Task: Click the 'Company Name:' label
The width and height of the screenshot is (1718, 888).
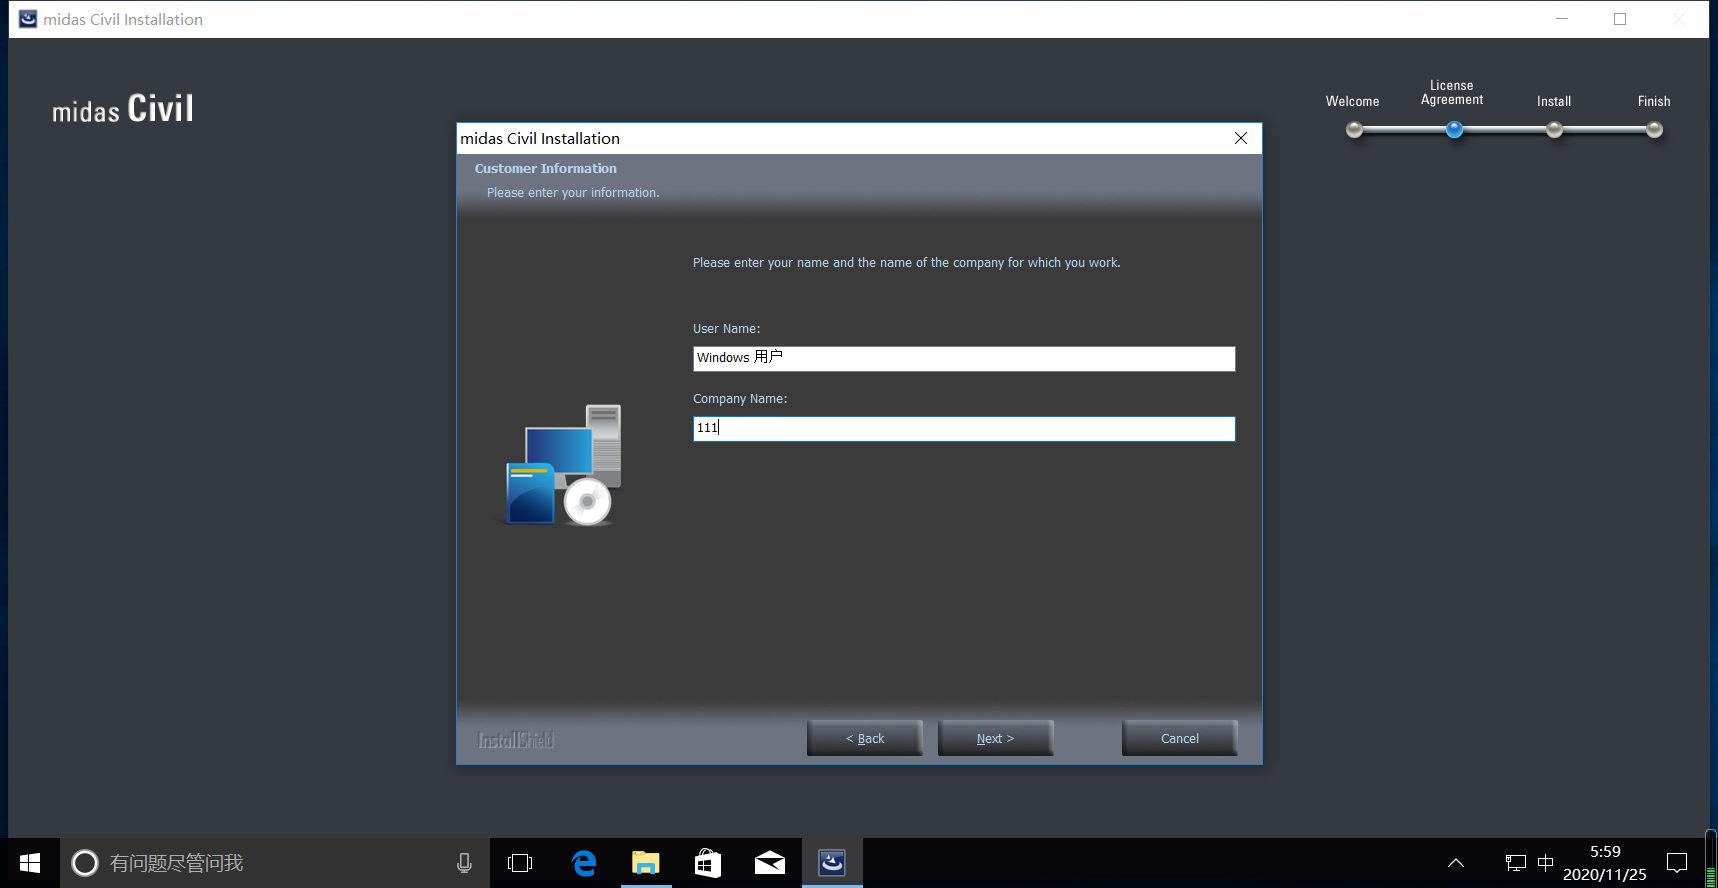Action: [740, 399]
